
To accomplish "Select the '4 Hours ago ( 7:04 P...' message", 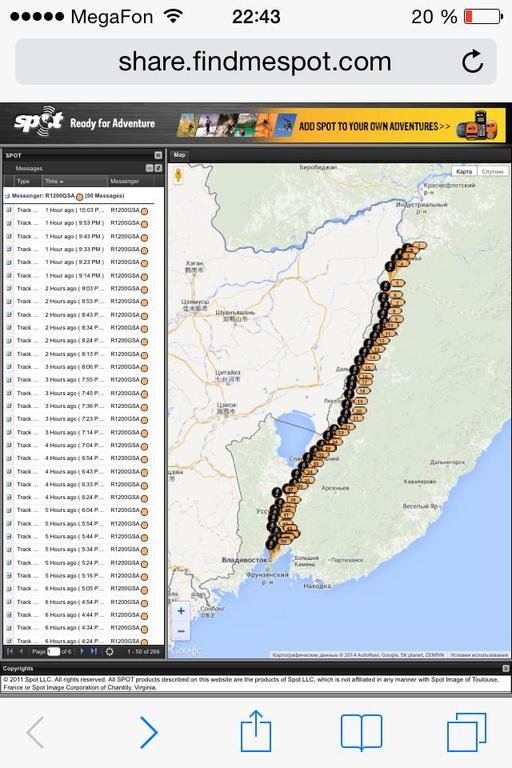I will point(78,445).
